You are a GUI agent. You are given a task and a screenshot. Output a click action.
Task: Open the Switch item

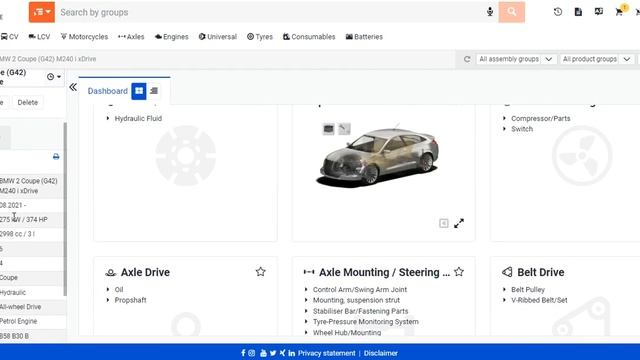(522, 129)
